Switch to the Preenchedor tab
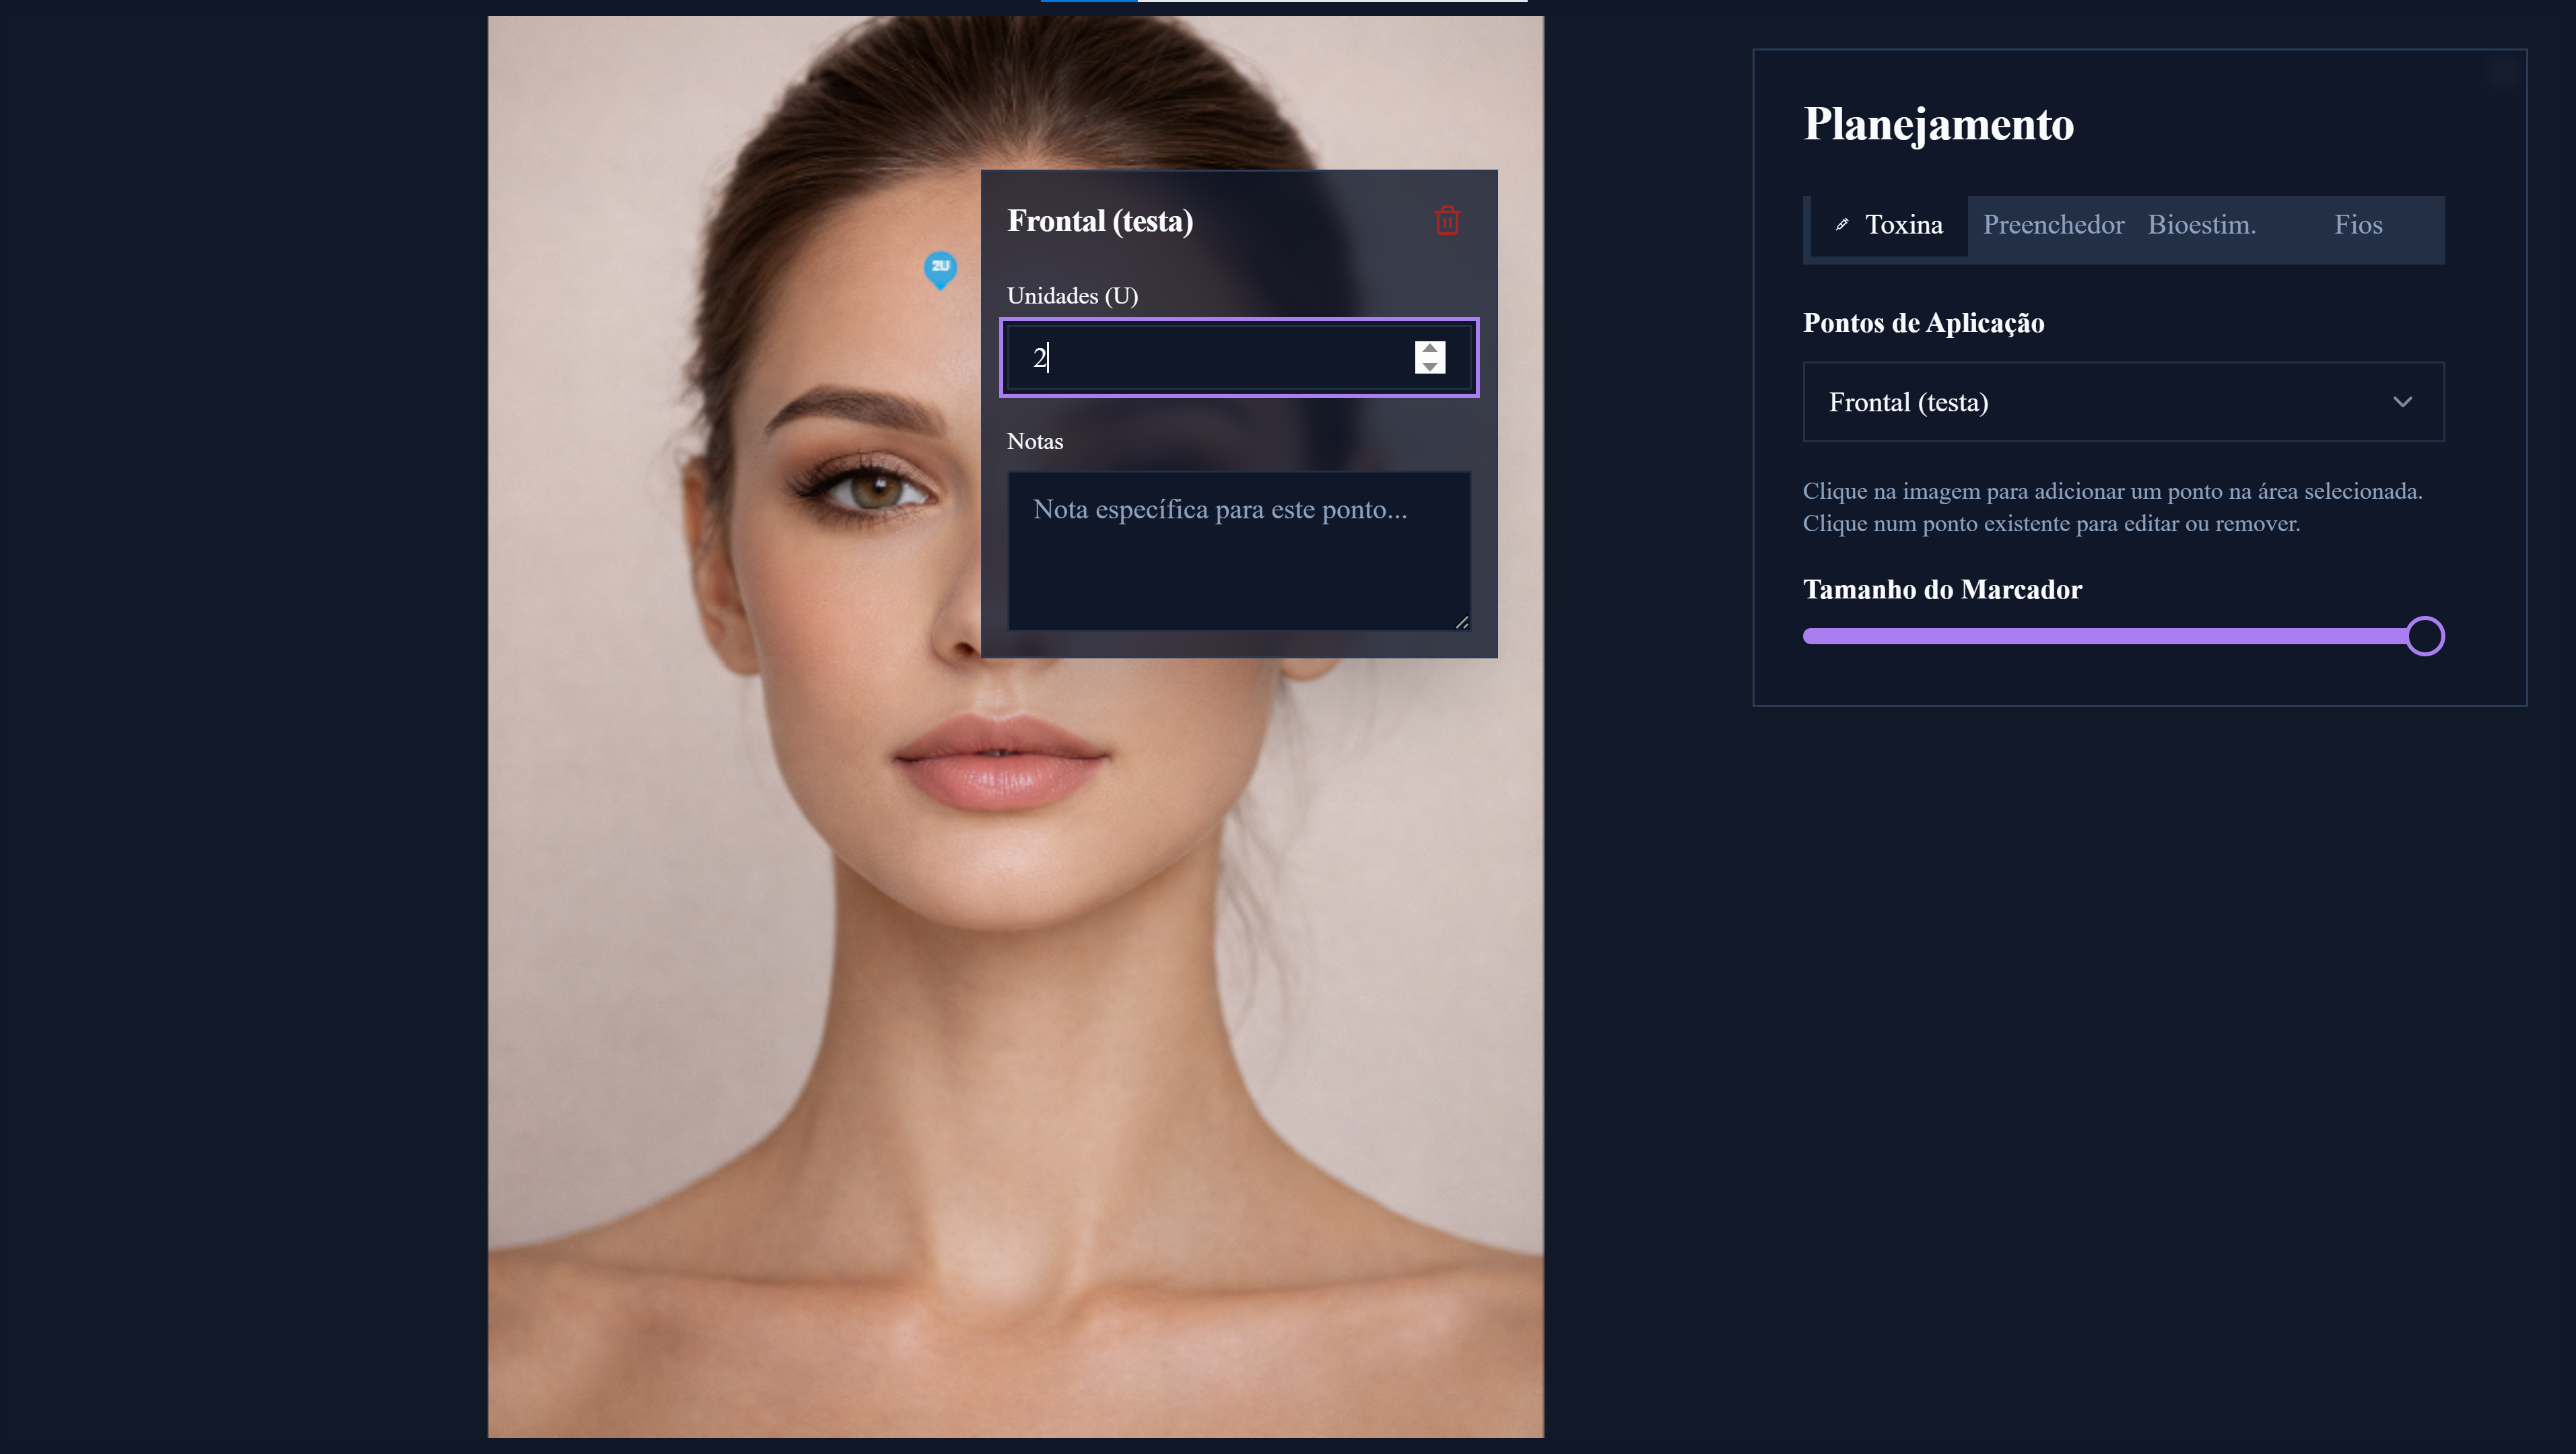 pos(2053,225)
